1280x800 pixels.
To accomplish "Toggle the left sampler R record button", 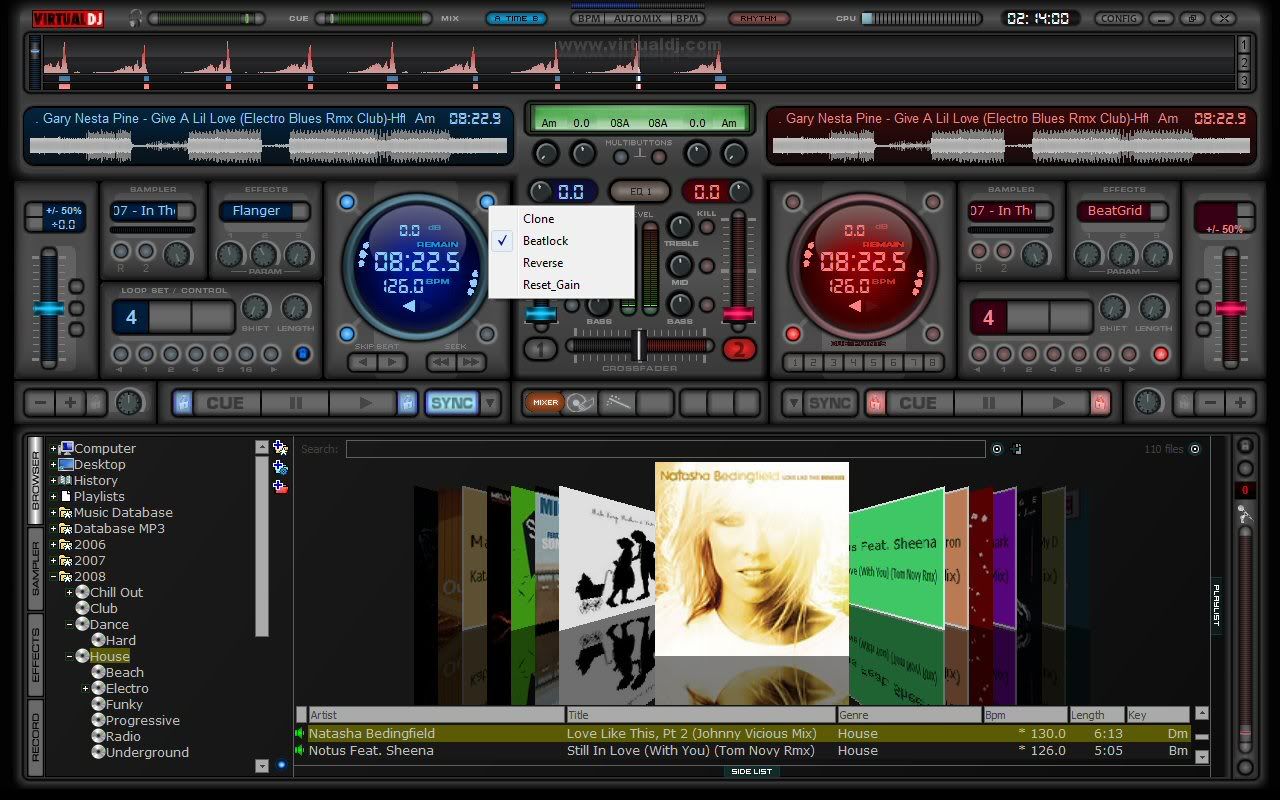I will [121, 252].
